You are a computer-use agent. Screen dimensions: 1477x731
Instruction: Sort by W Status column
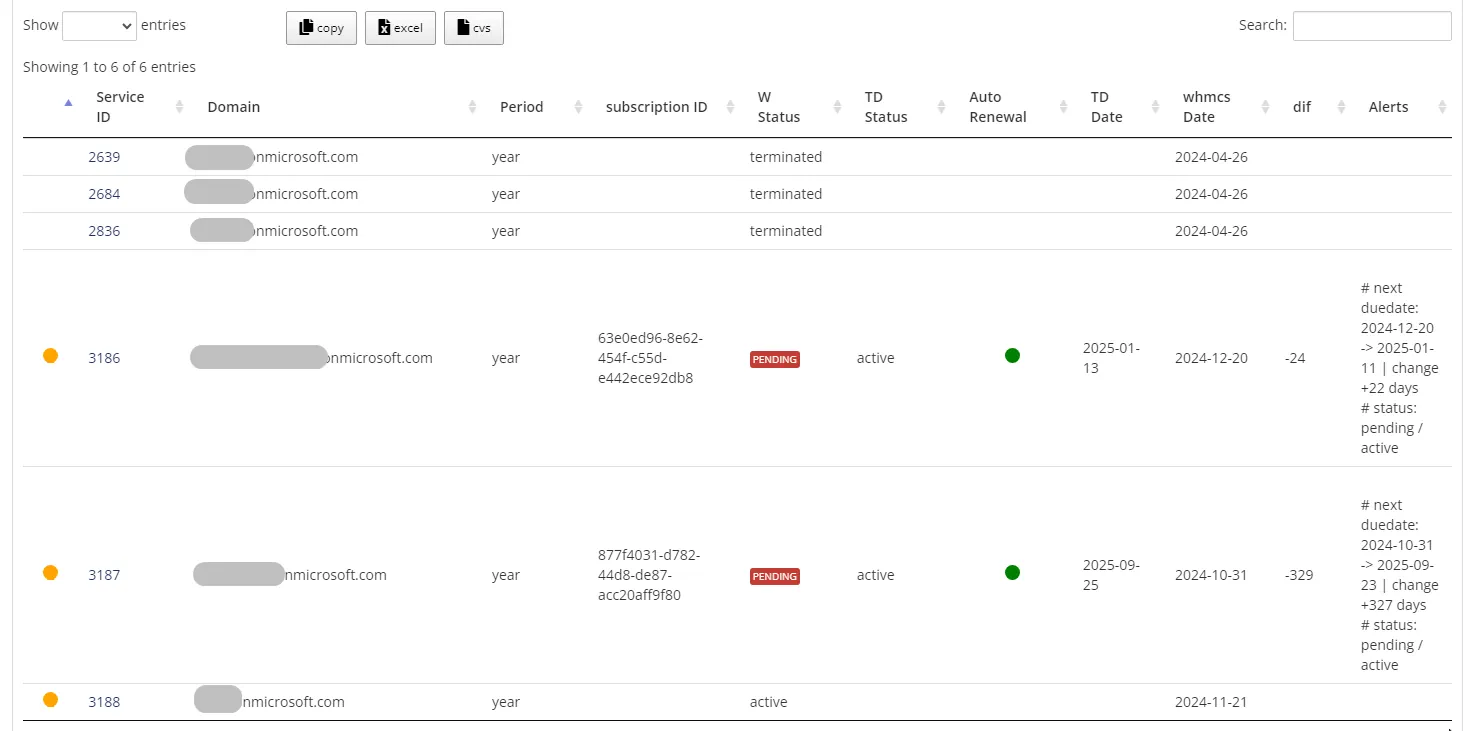click(778, 107)
